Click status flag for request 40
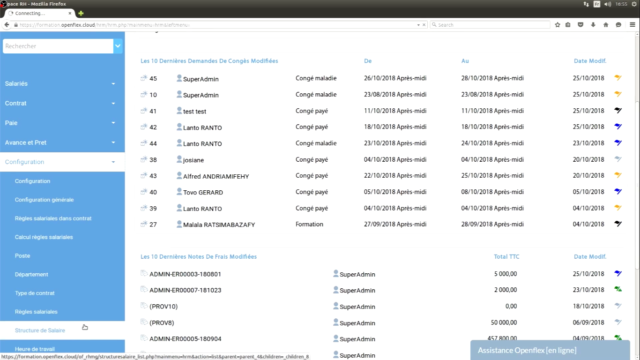 point(618,191)
